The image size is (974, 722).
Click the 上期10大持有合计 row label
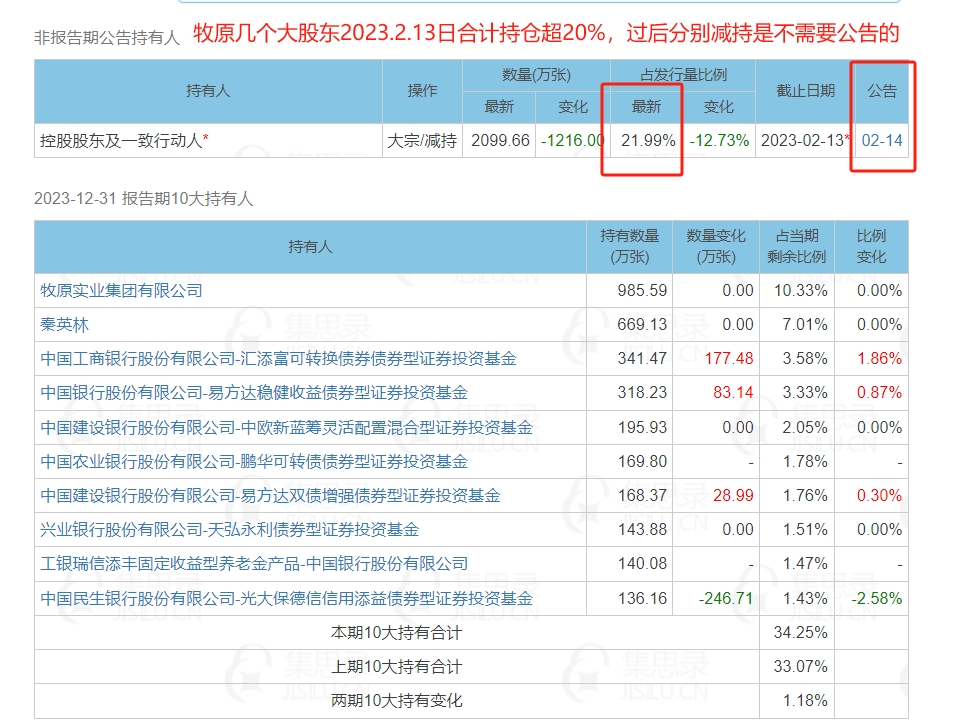pos(396,667)
